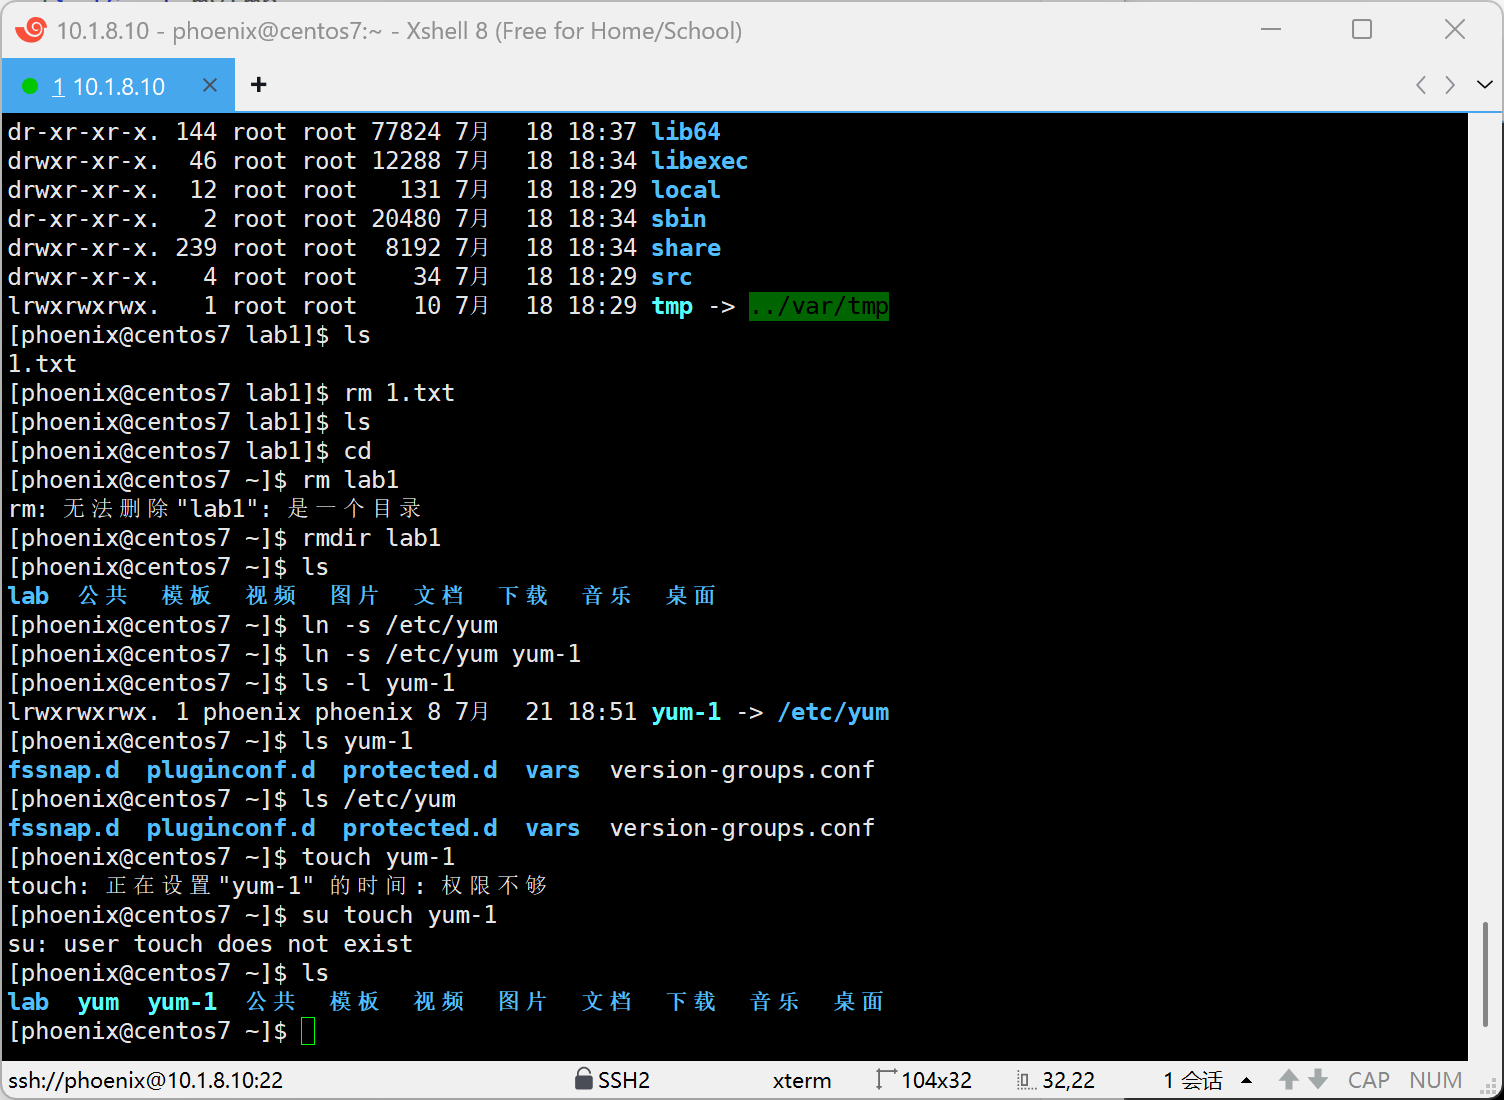Click the Xshell application icon in titlebar
This screenshot has width=1504, height=1100.
click(x=30, y=30)
